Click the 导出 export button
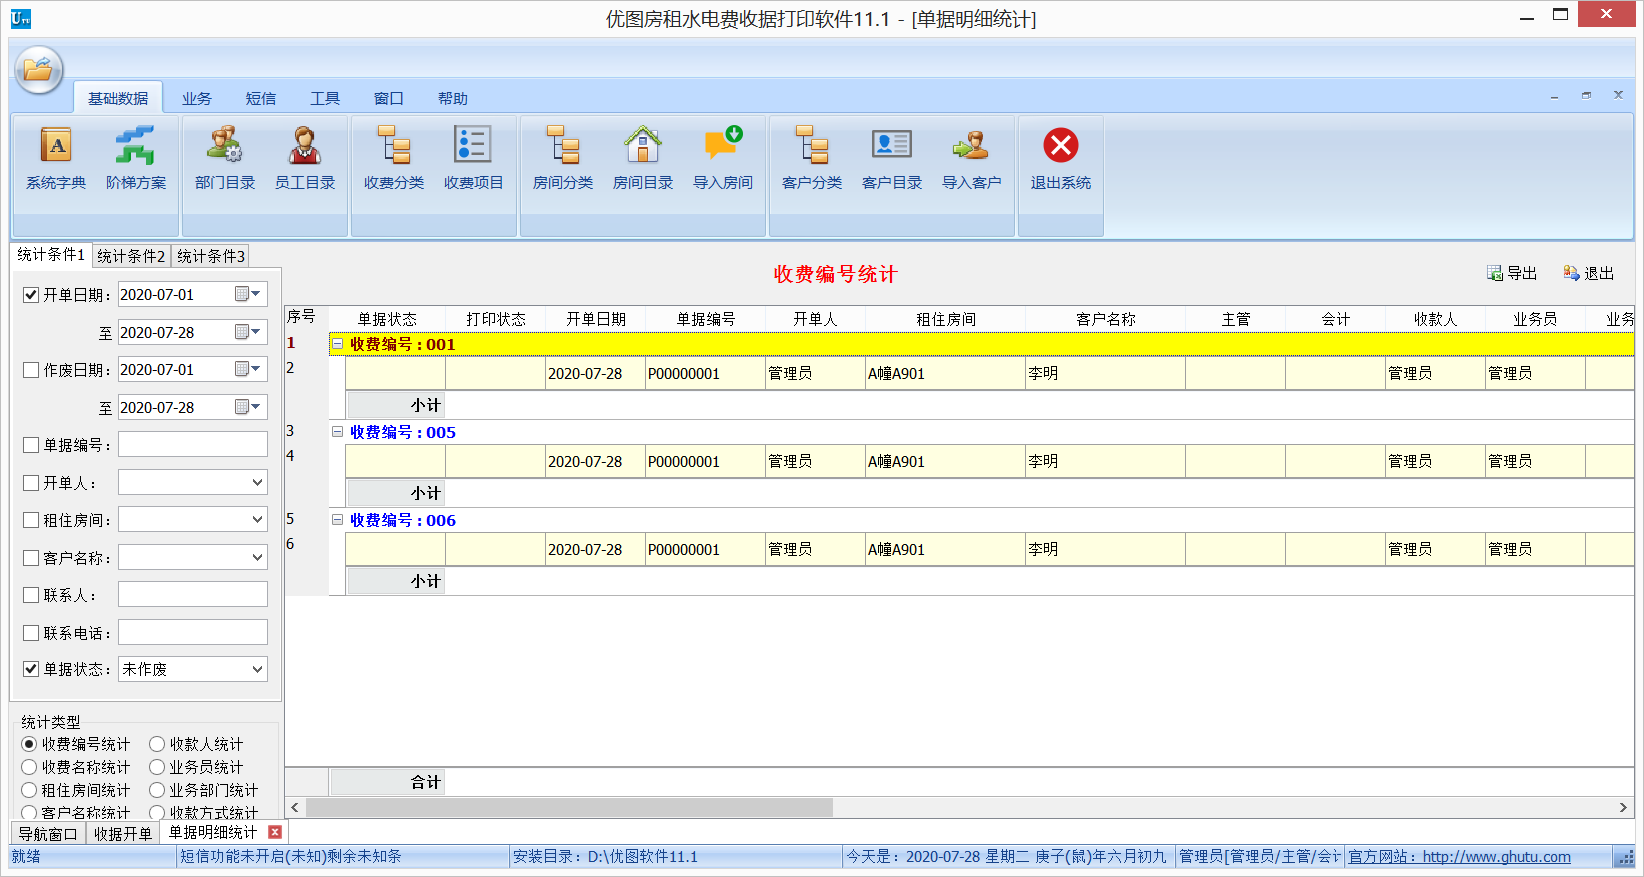 coord(1512,273)
